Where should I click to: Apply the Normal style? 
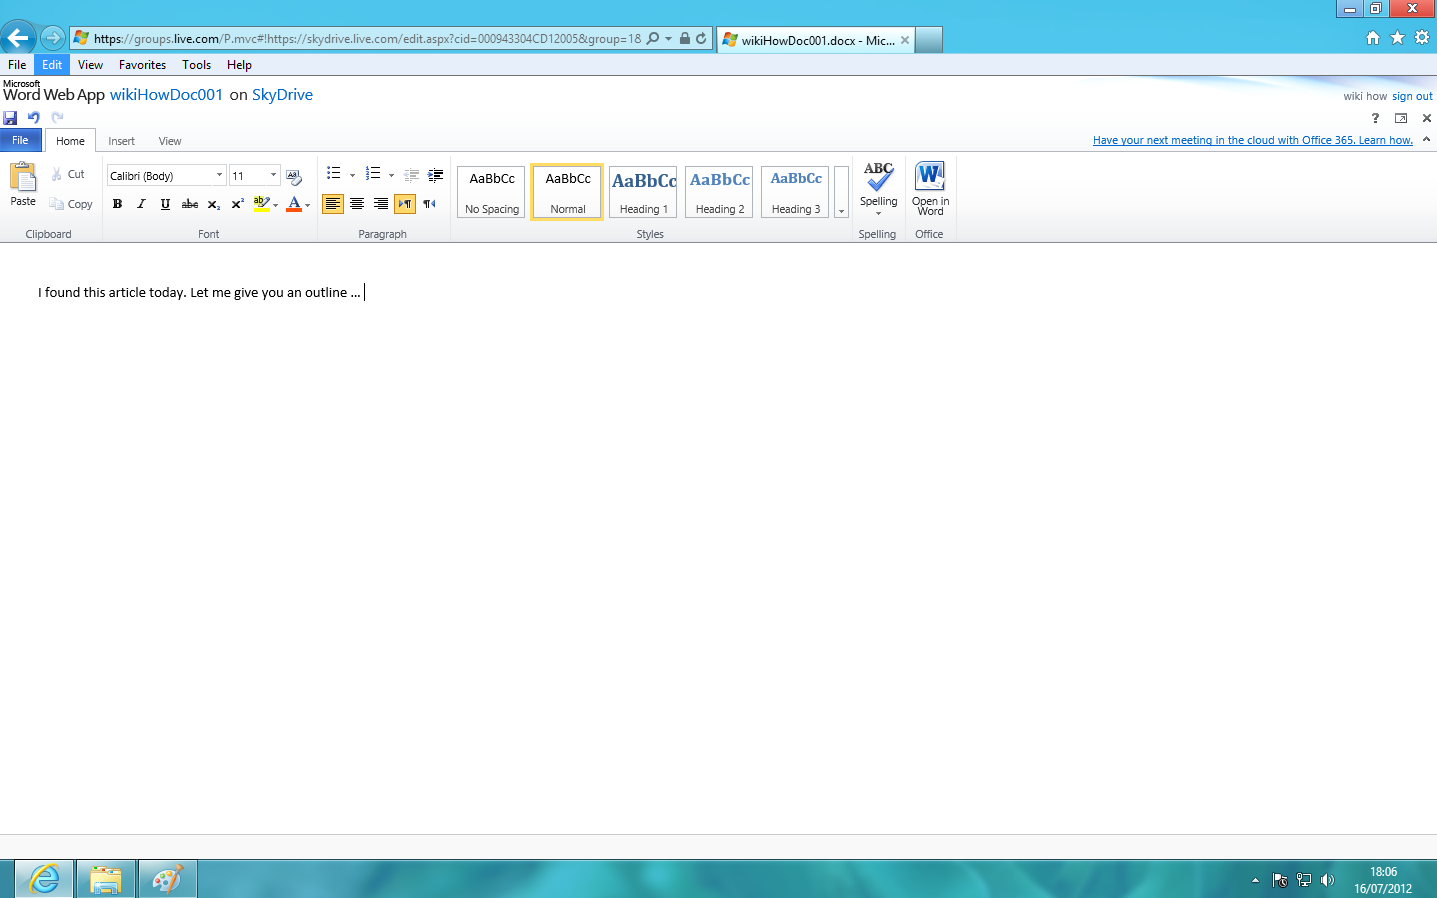pyautogui.click(x=567, y=192)
